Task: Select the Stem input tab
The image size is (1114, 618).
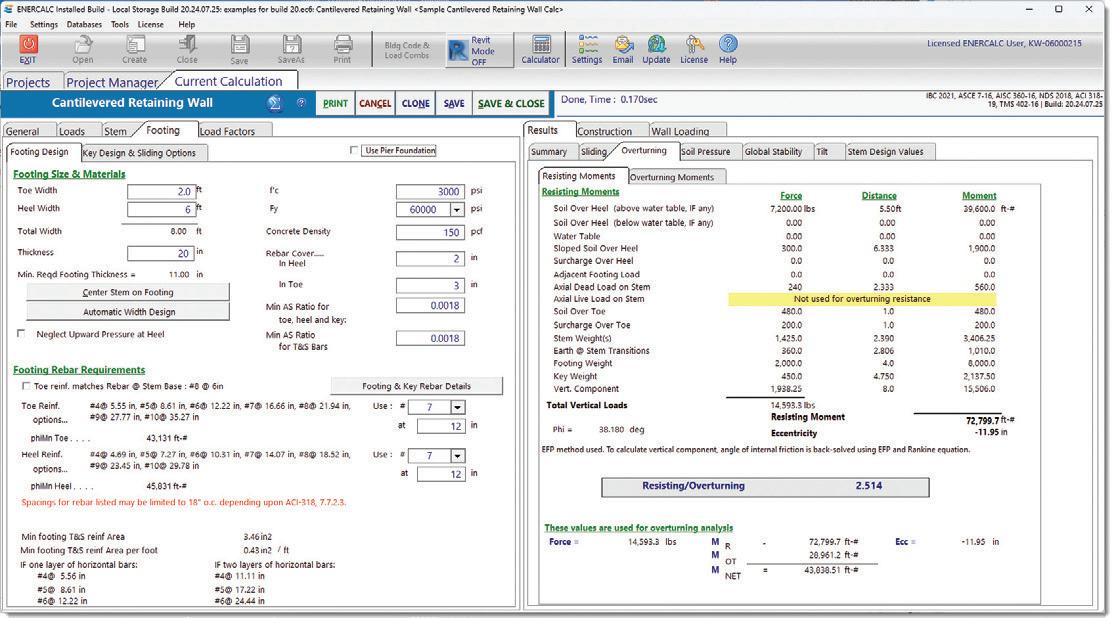Action: pos(115,131)
